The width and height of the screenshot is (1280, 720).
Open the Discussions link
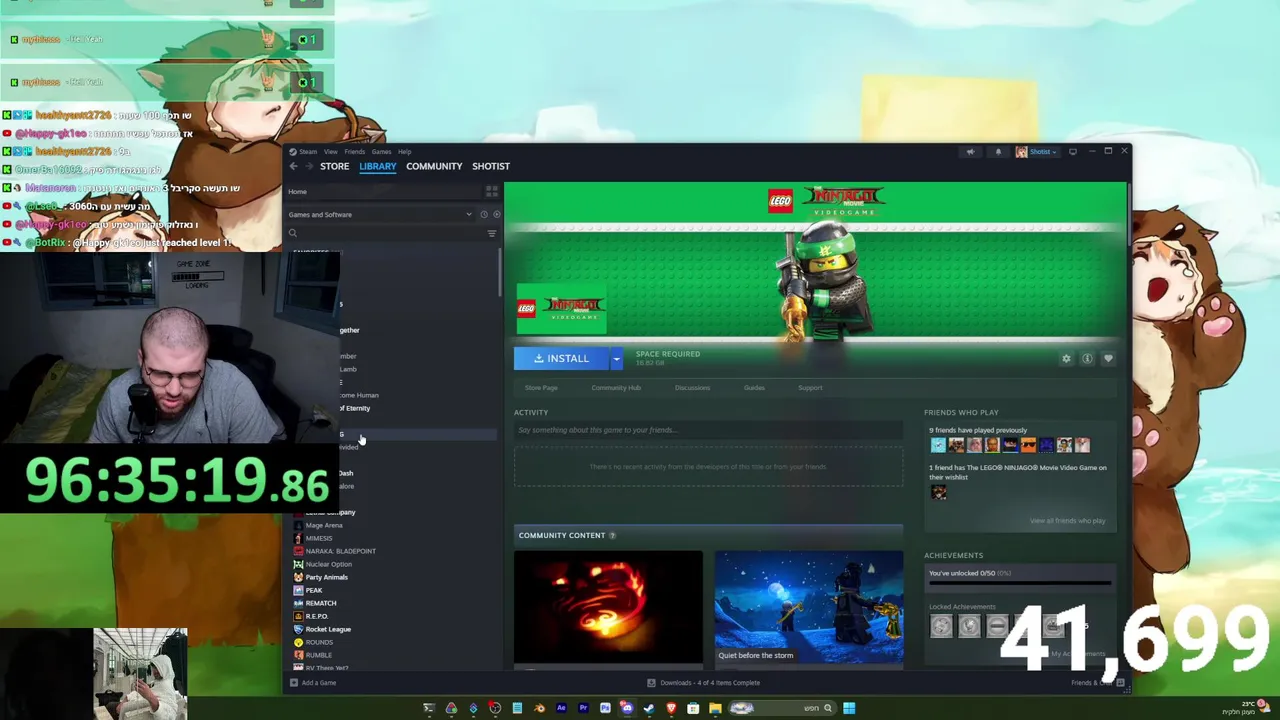coord(692,388)
